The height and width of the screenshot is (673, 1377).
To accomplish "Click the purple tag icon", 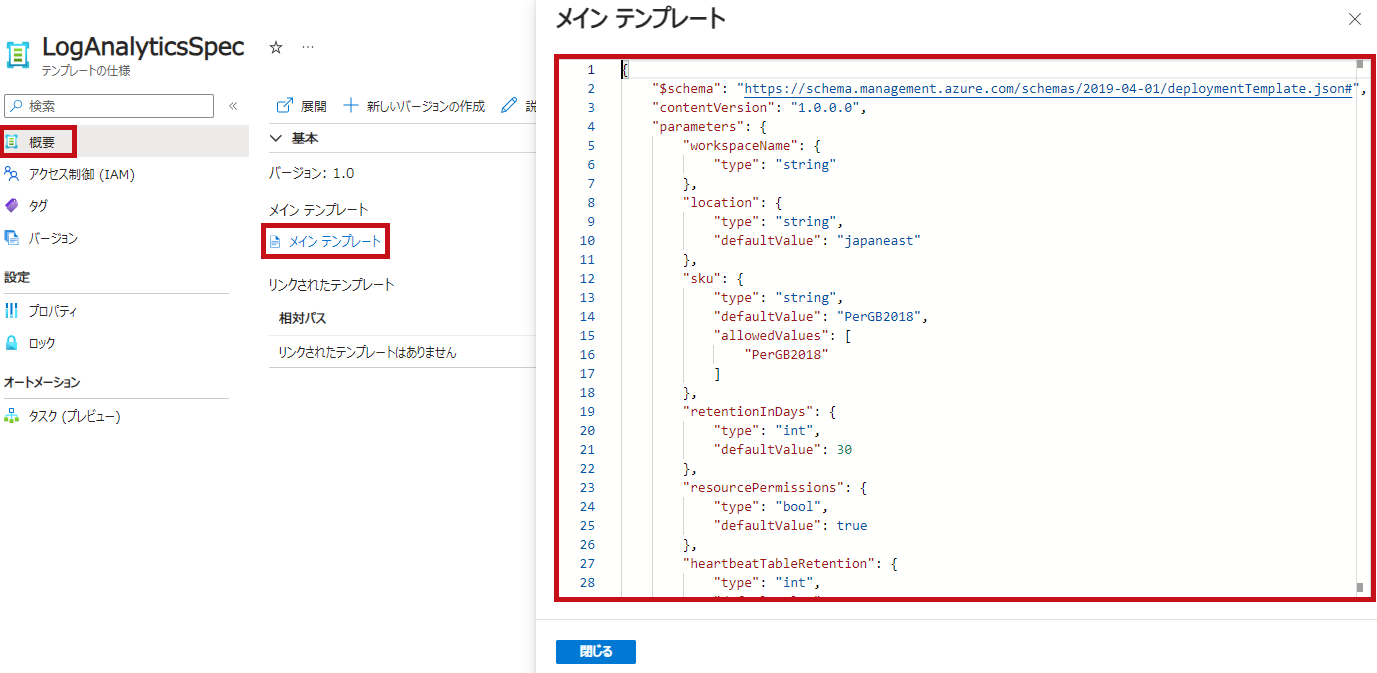I will (12, 206).
